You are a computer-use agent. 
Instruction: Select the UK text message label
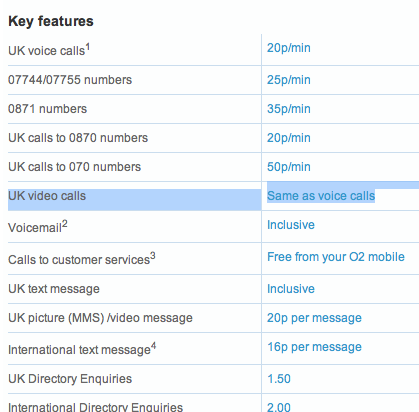pyautogui.click(x=54, y=289)
